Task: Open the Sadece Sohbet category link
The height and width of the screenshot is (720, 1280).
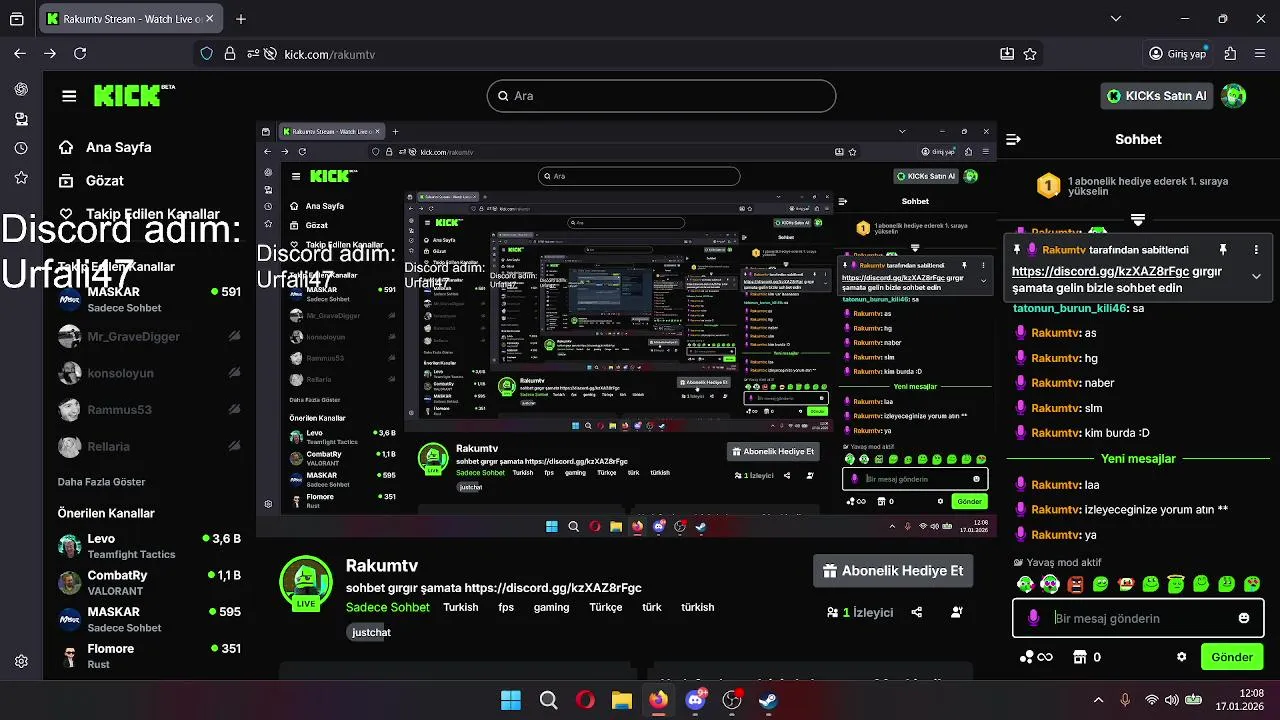Action: (388, 607)
